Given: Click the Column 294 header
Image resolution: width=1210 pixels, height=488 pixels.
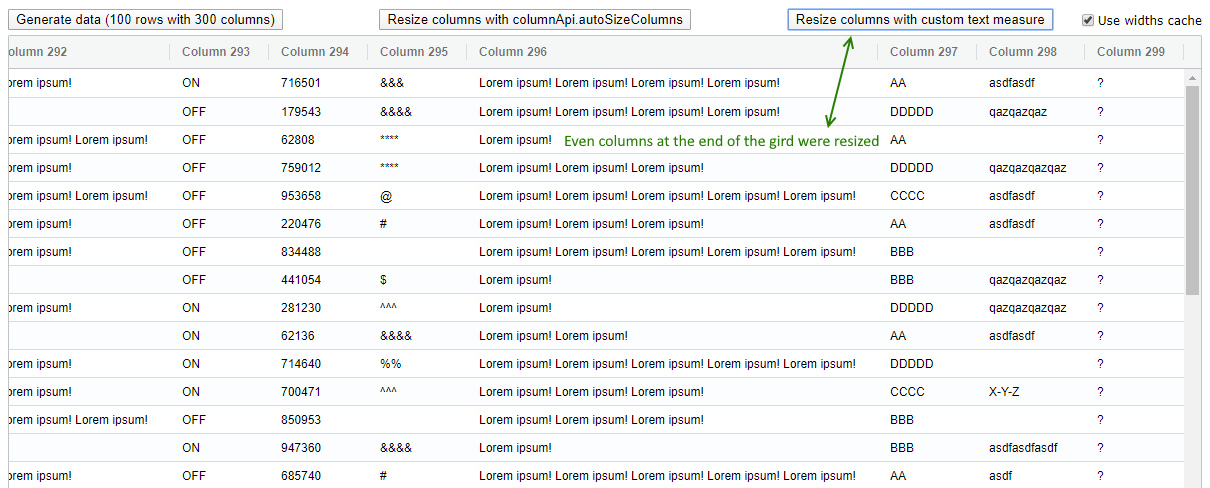Looking at the screenshot, I should click(x=315, y=52).
